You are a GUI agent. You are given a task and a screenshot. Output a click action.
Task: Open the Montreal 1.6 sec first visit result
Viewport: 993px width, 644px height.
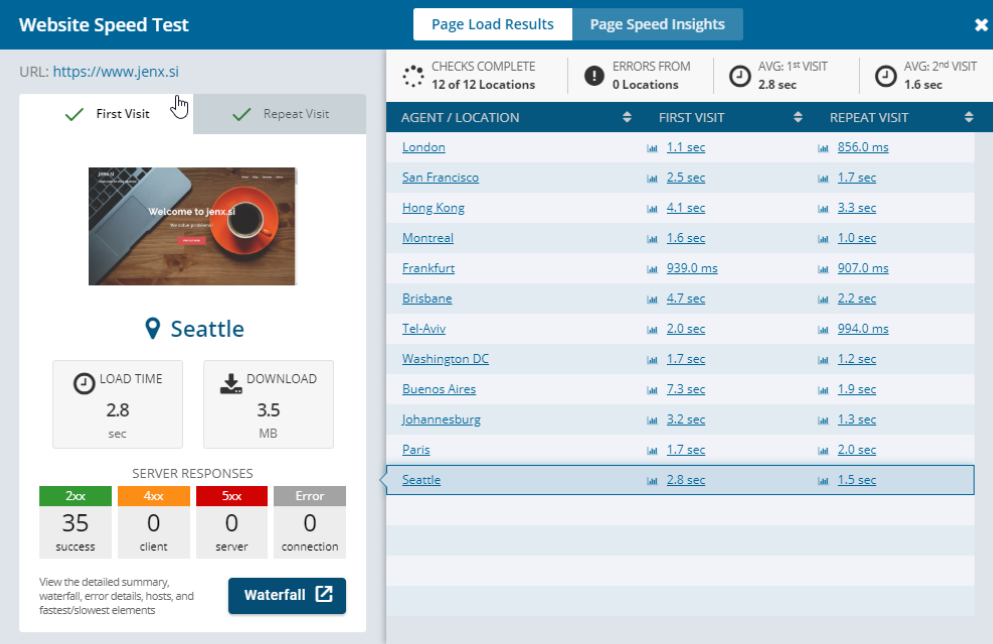[686, 238]
